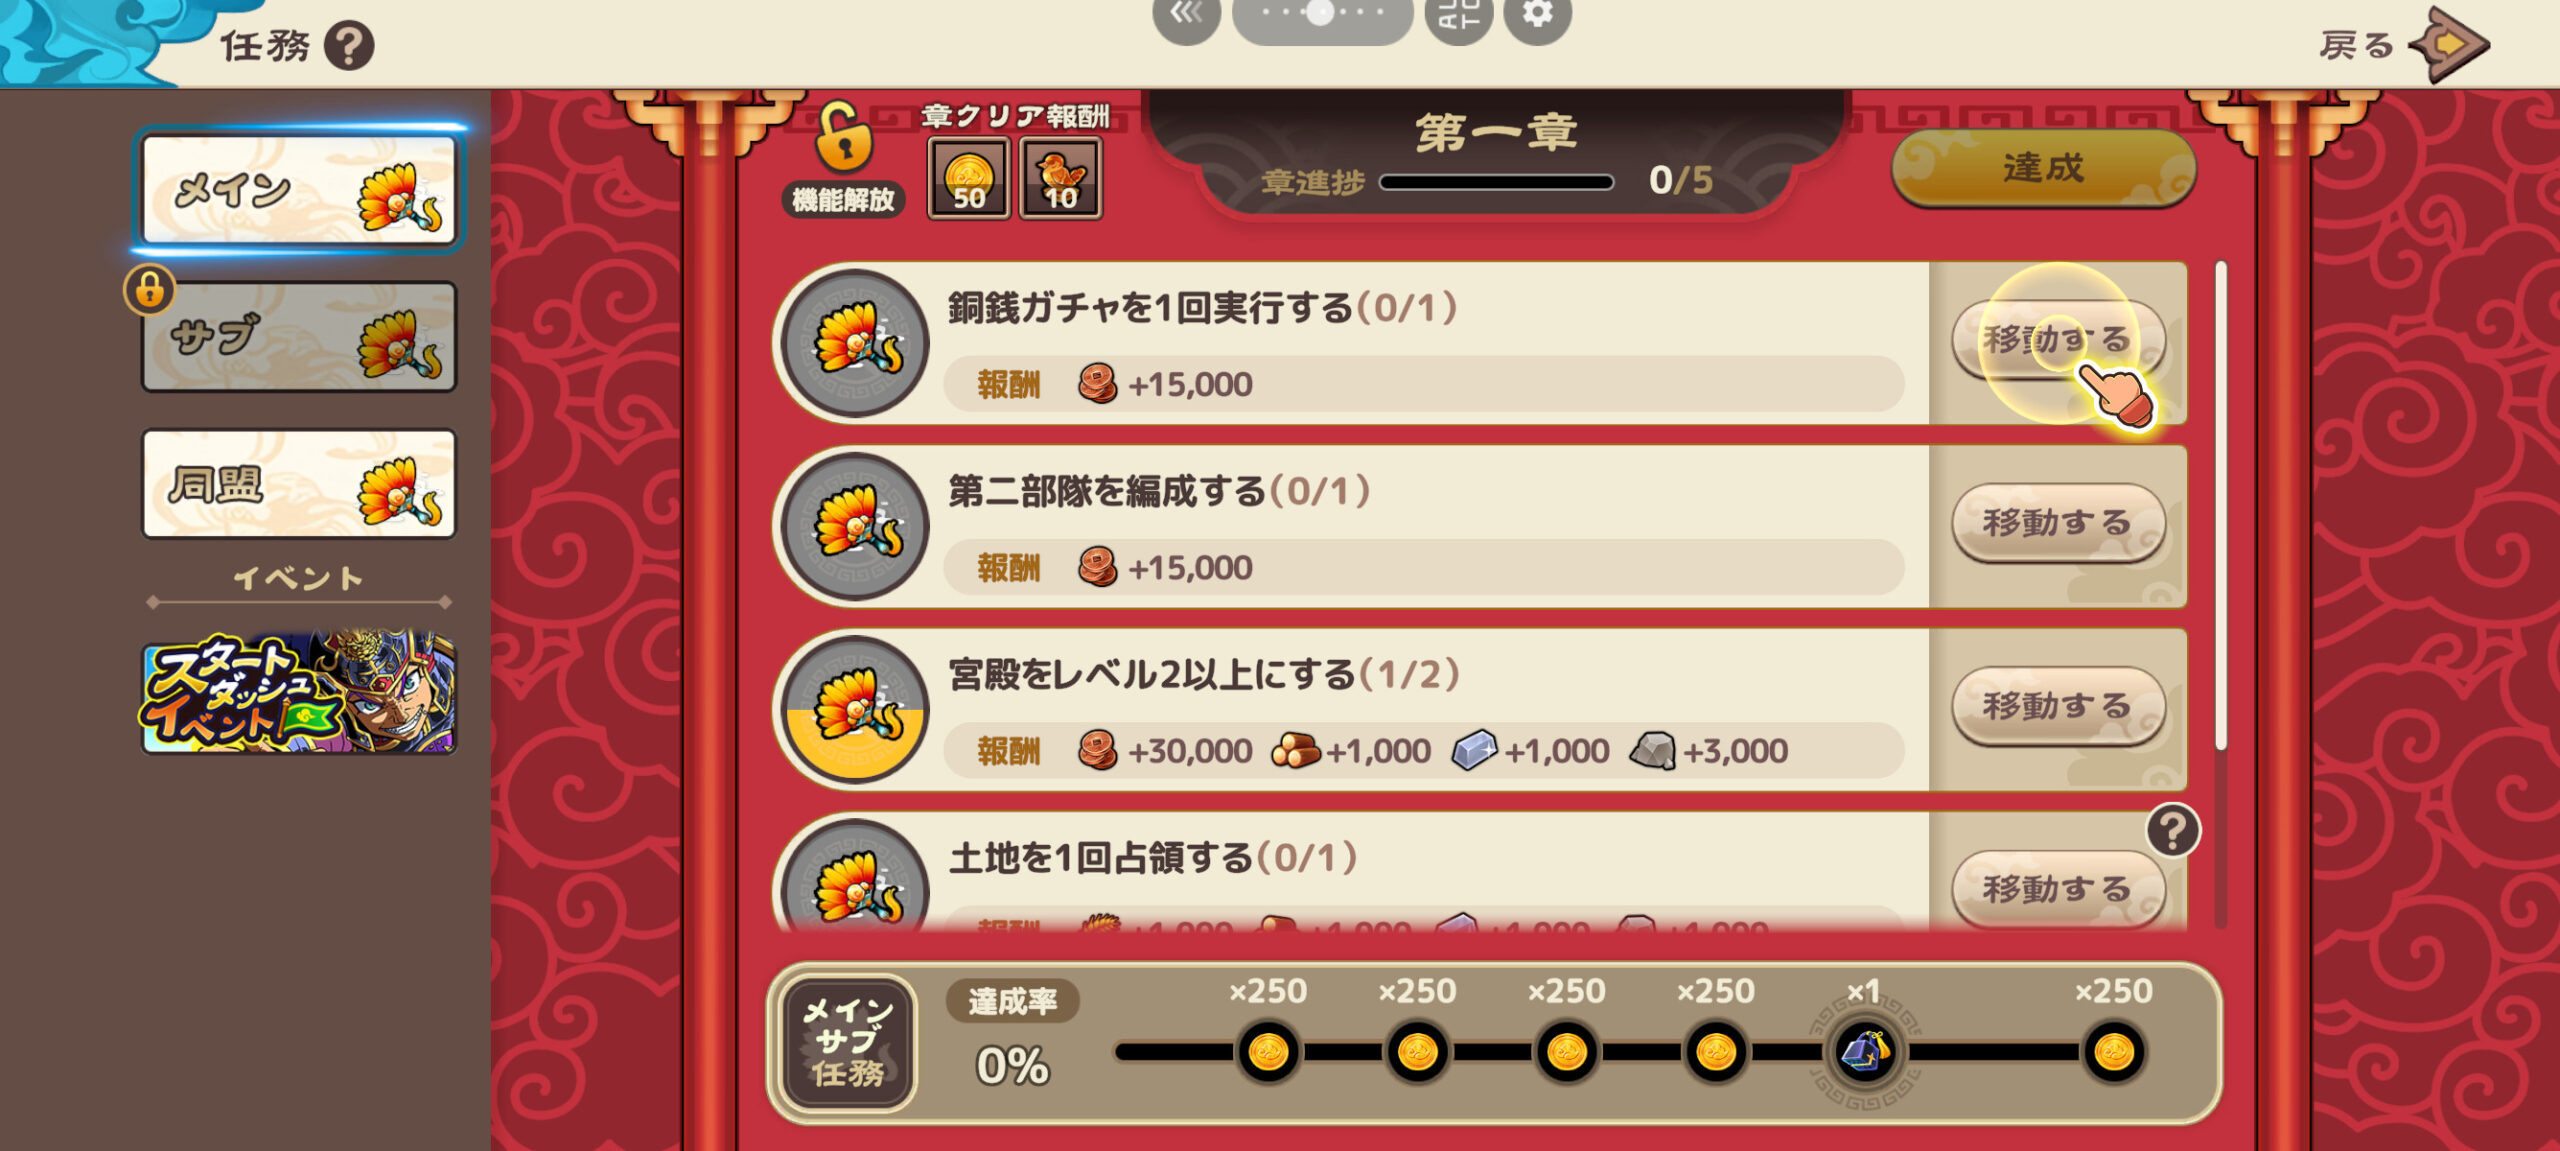The height and width of the screenshot is (1151, 2560).
Task: Tap the 機能解放 unlock padlock icon
Action: point(843,138)
